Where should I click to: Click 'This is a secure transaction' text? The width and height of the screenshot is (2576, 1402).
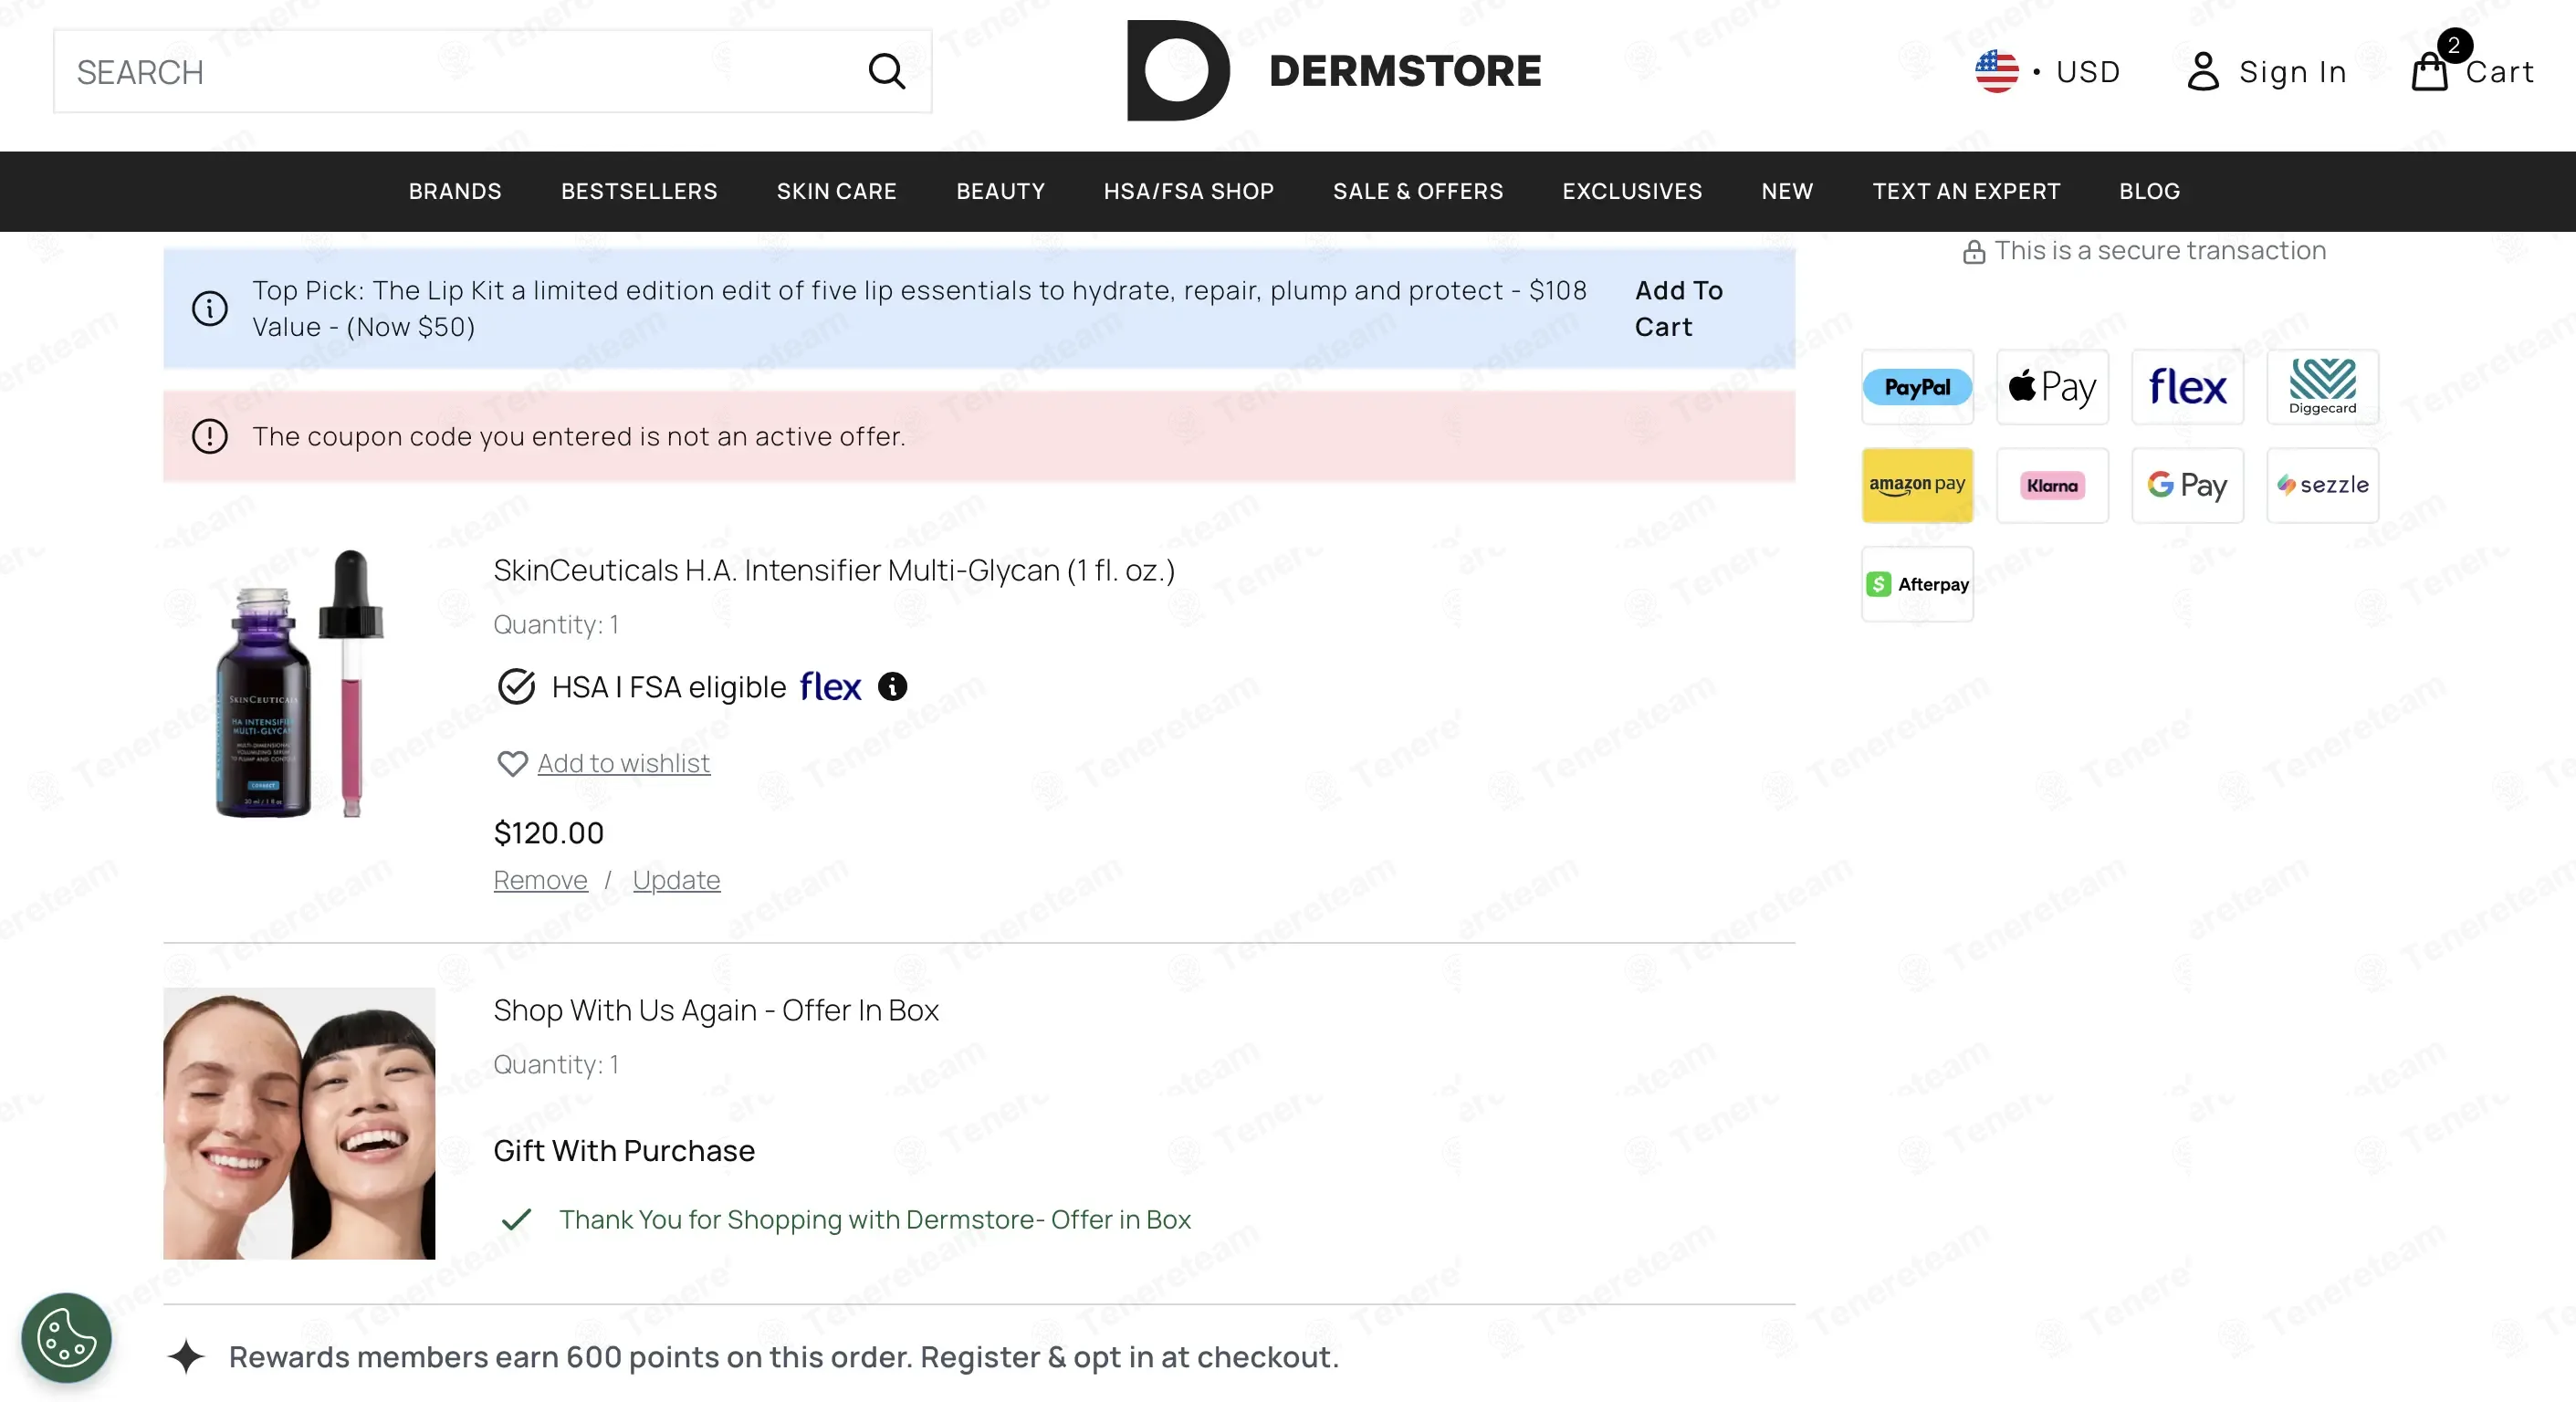pos(2160,250)
